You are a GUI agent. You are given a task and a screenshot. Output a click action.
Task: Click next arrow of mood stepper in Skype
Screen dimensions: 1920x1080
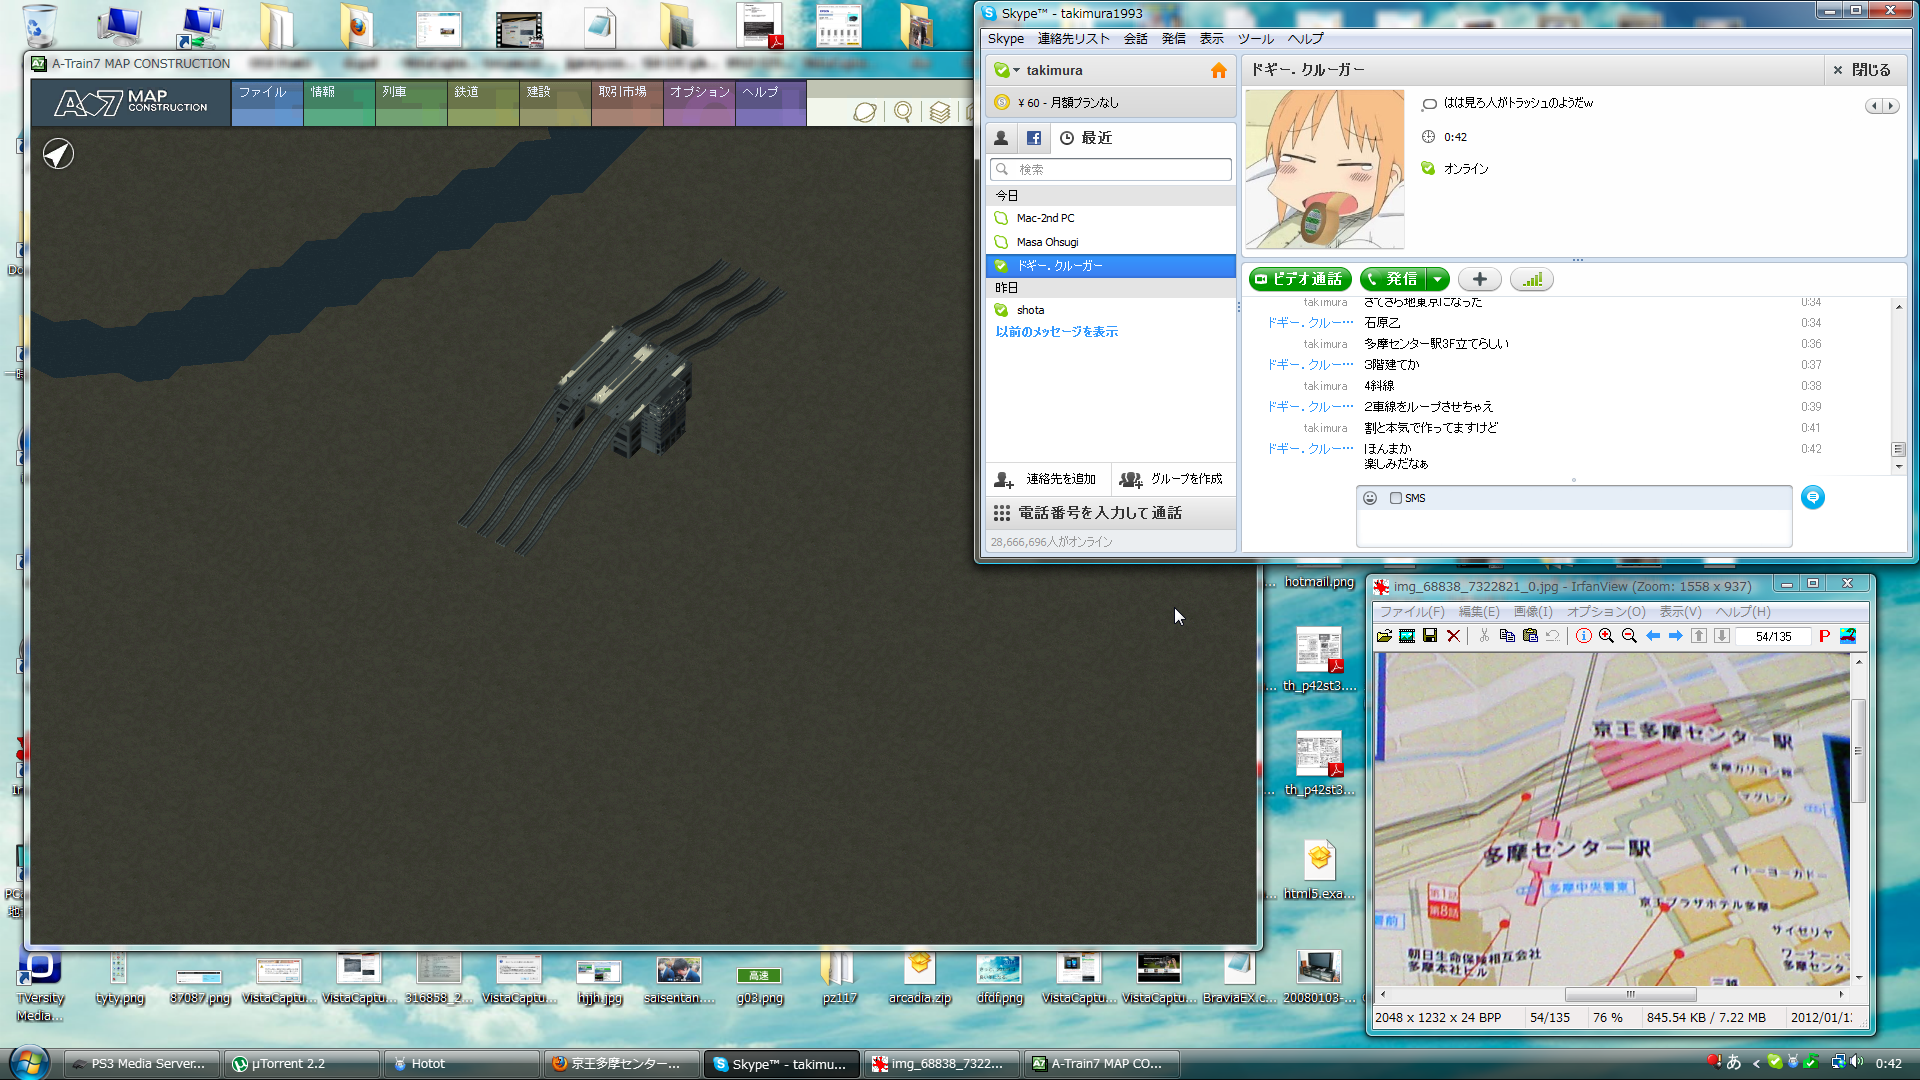1890,106
